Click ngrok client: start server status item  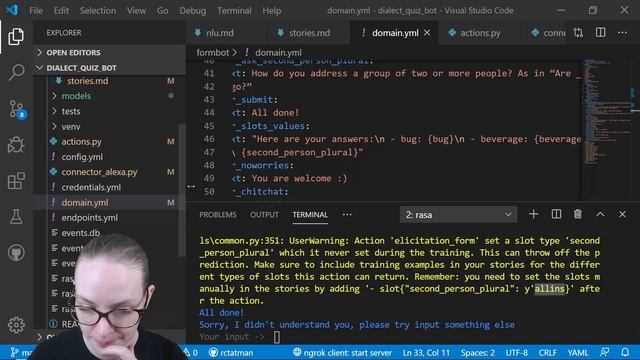point(342,353)
